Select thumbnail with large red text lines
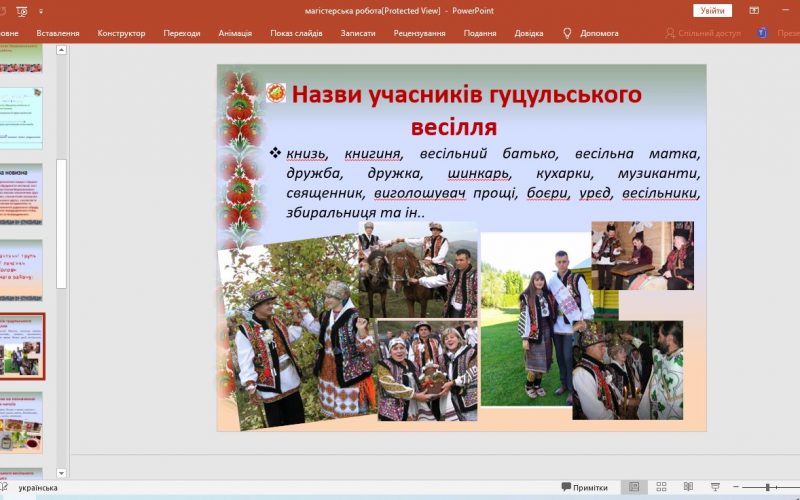800x500 pixels. pos(21,270)
